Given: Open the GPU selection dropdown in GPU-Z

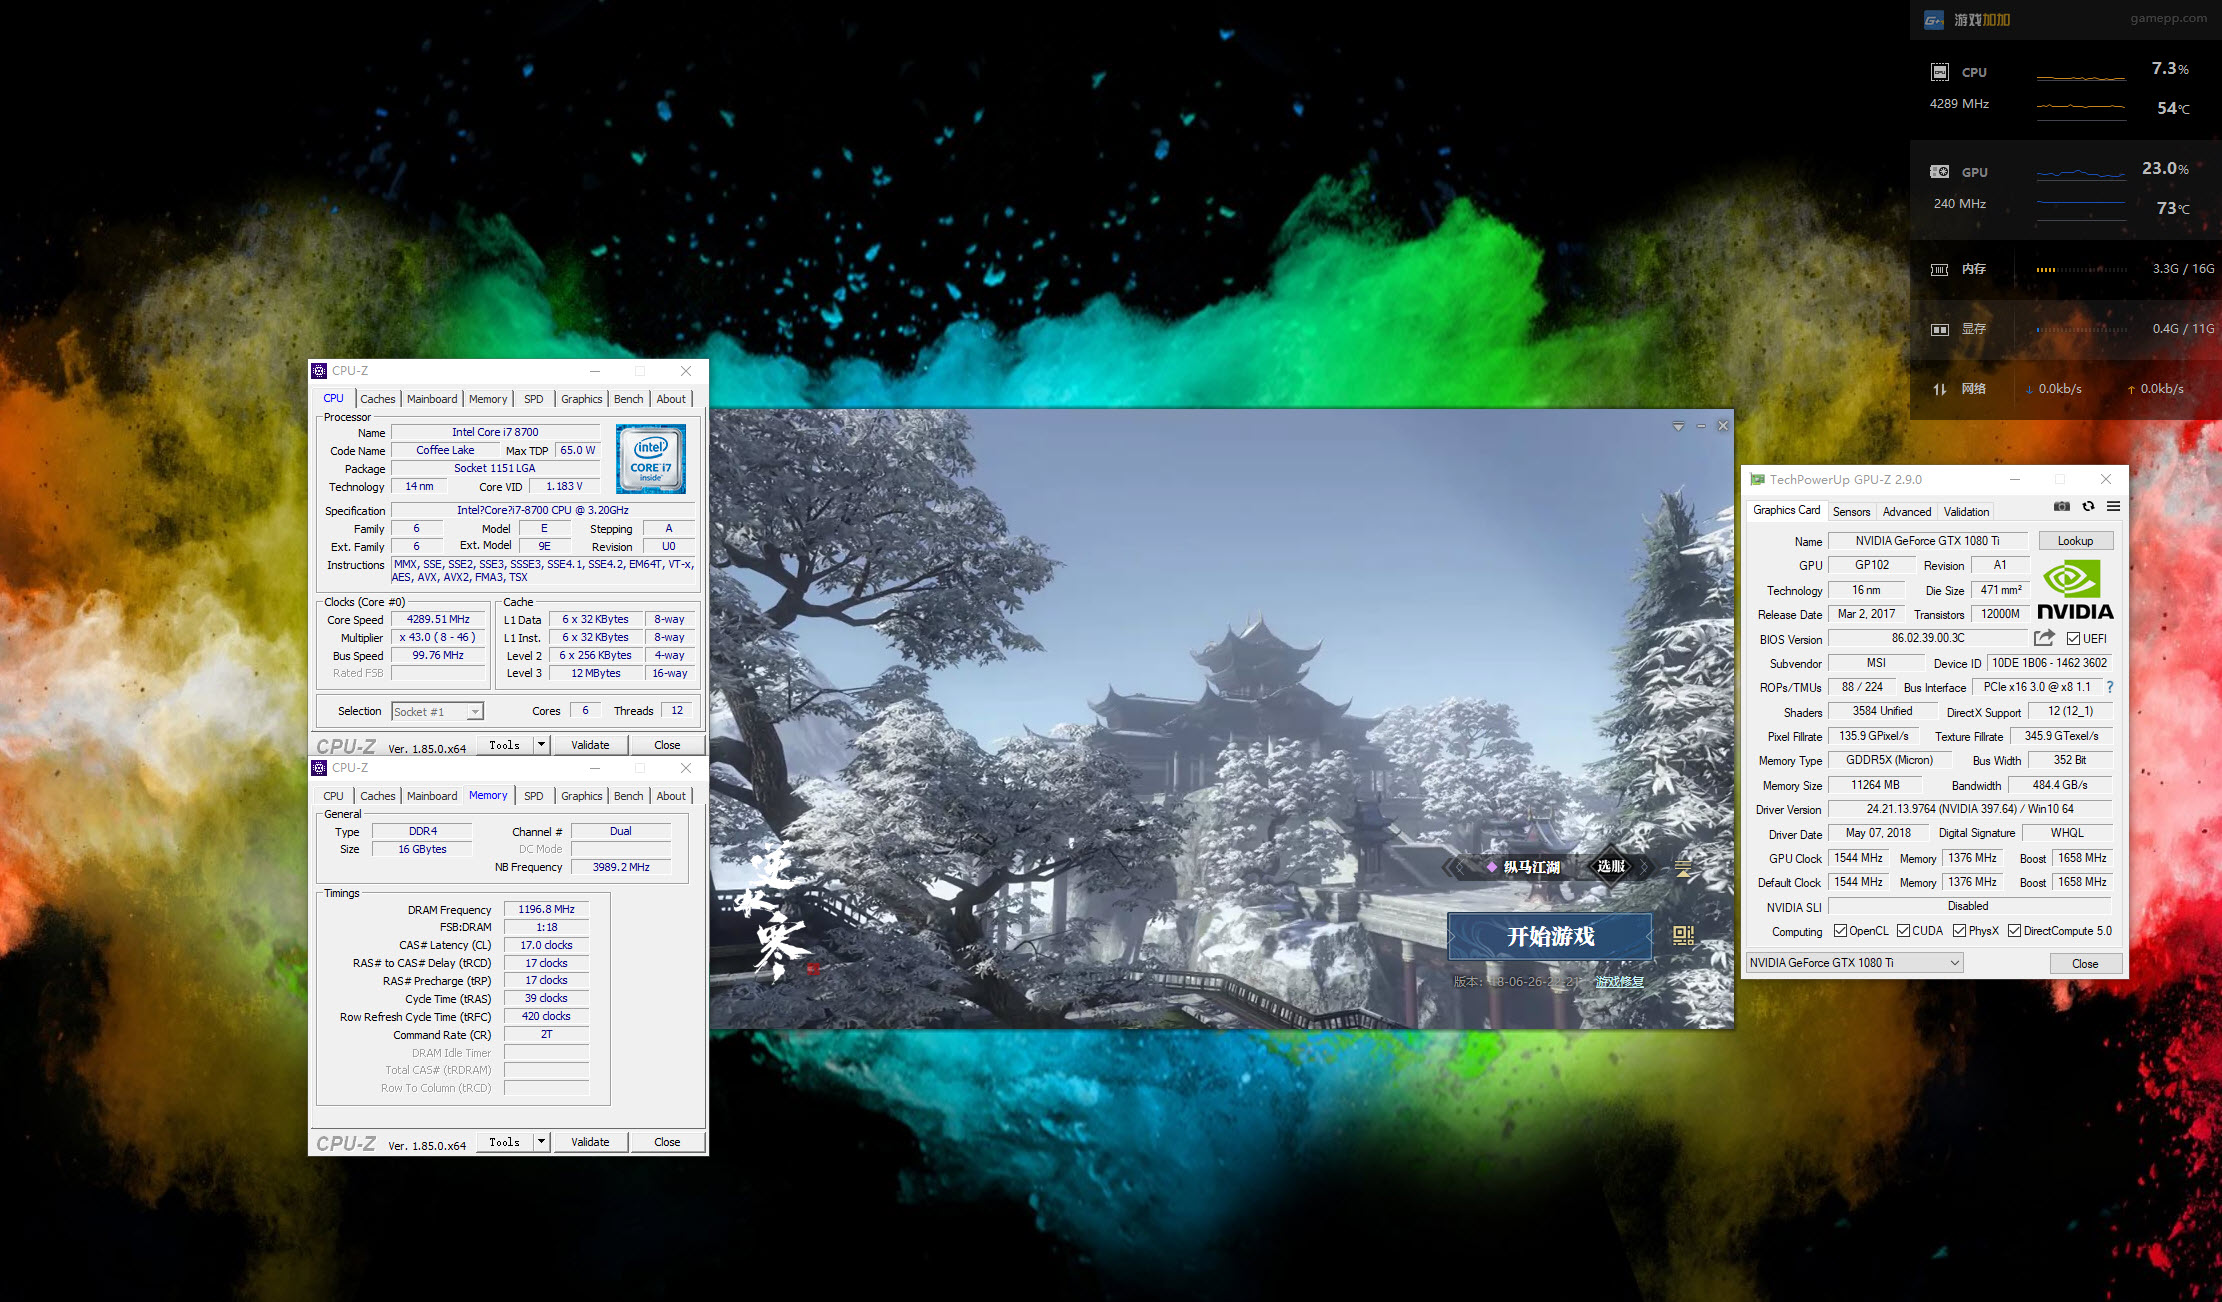Looking at the screenshot, I should click(x=1954, y=963).
